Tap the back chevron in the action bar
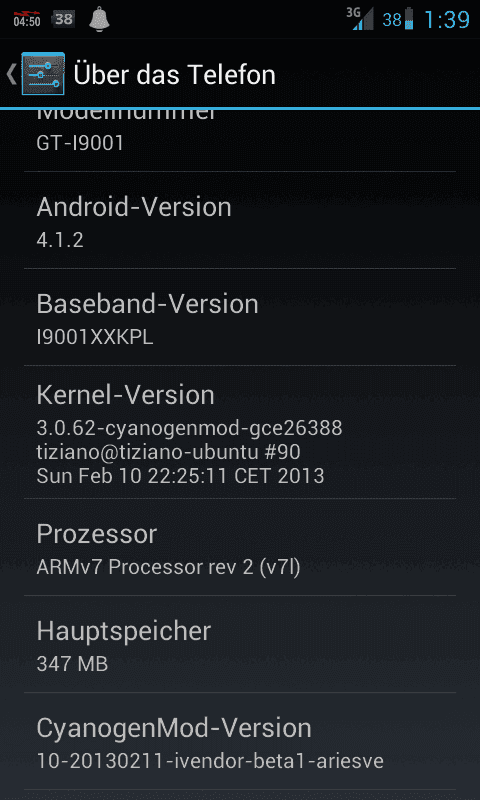480x800 pixels. coord(11,74)
